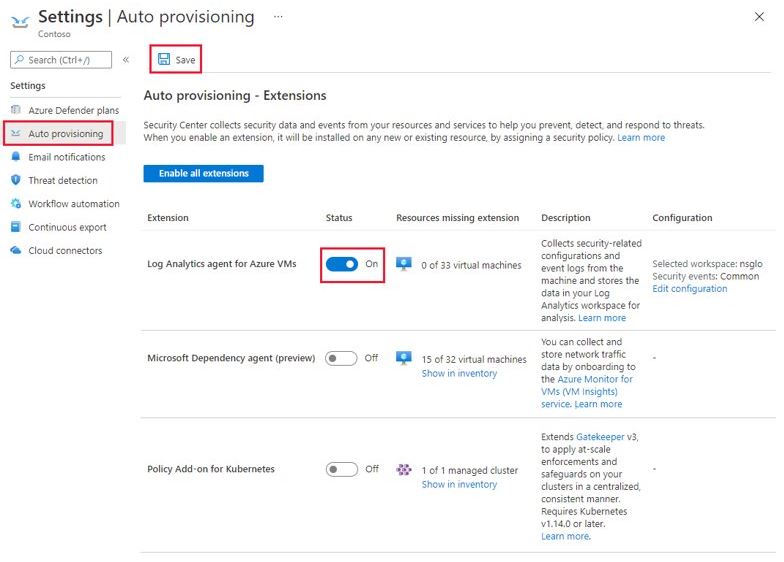Turn off the Log Analytics agent toggle
Viewport: 784px width, 562px height.
tap(342, 264)
